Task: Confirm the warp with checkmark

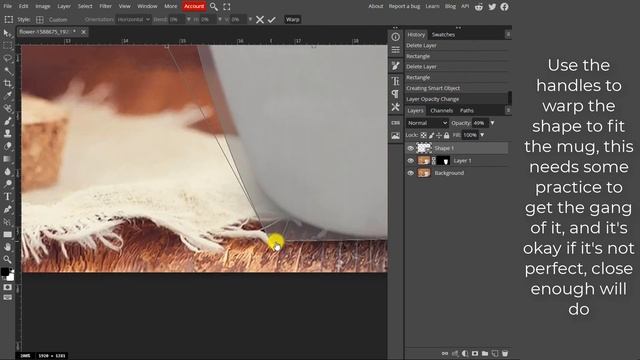Action: (x=271, y=20)
